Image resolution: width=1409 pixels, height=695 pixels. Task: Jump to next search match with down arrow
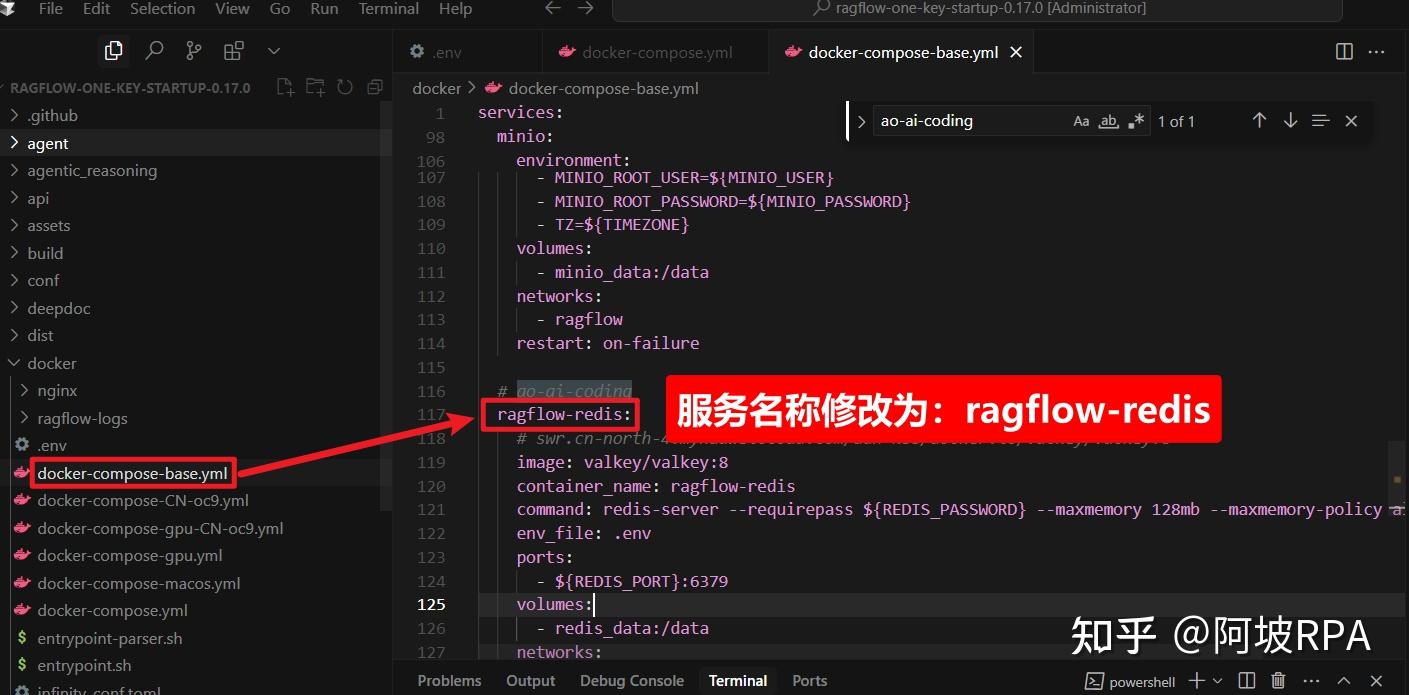(1290, 120)
